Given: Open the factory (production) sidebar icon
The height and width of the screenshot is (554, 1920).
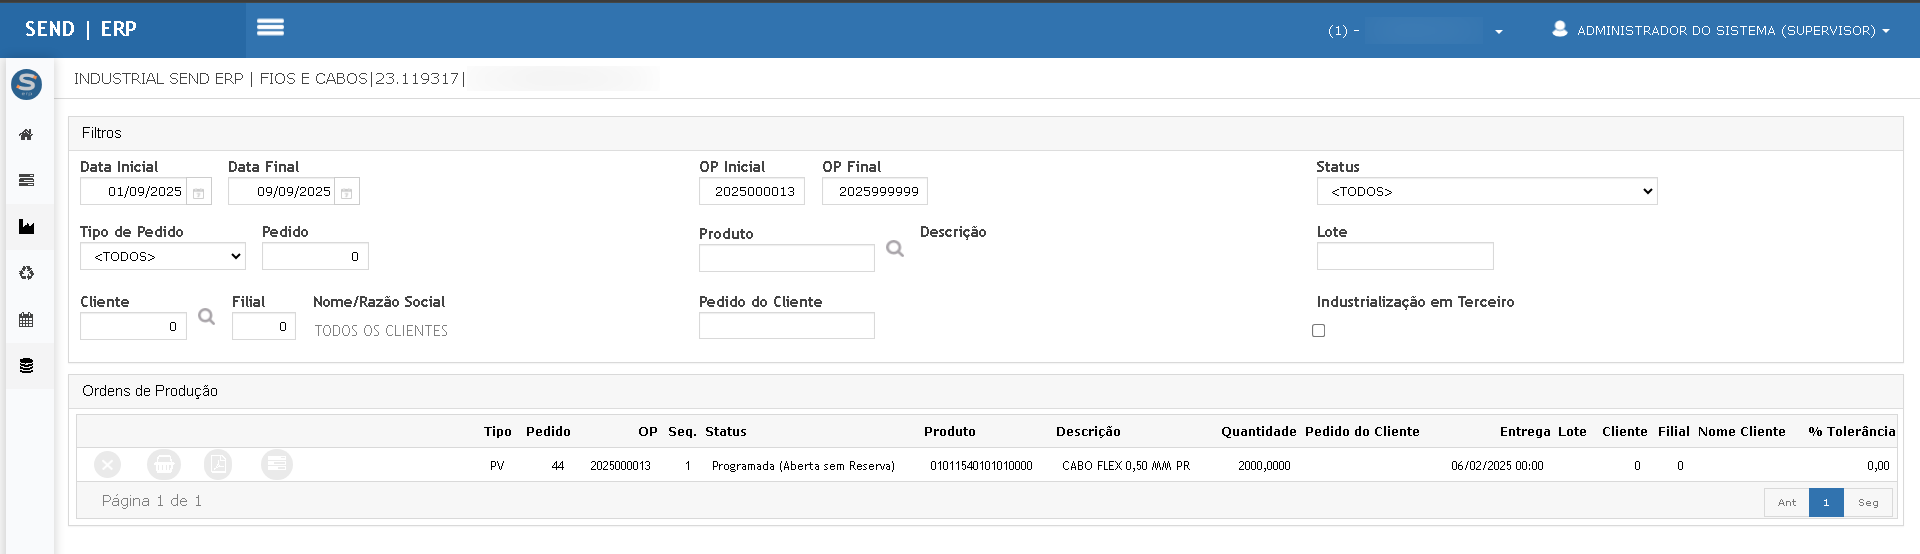Looking at the screenshot, I should 26,227.
